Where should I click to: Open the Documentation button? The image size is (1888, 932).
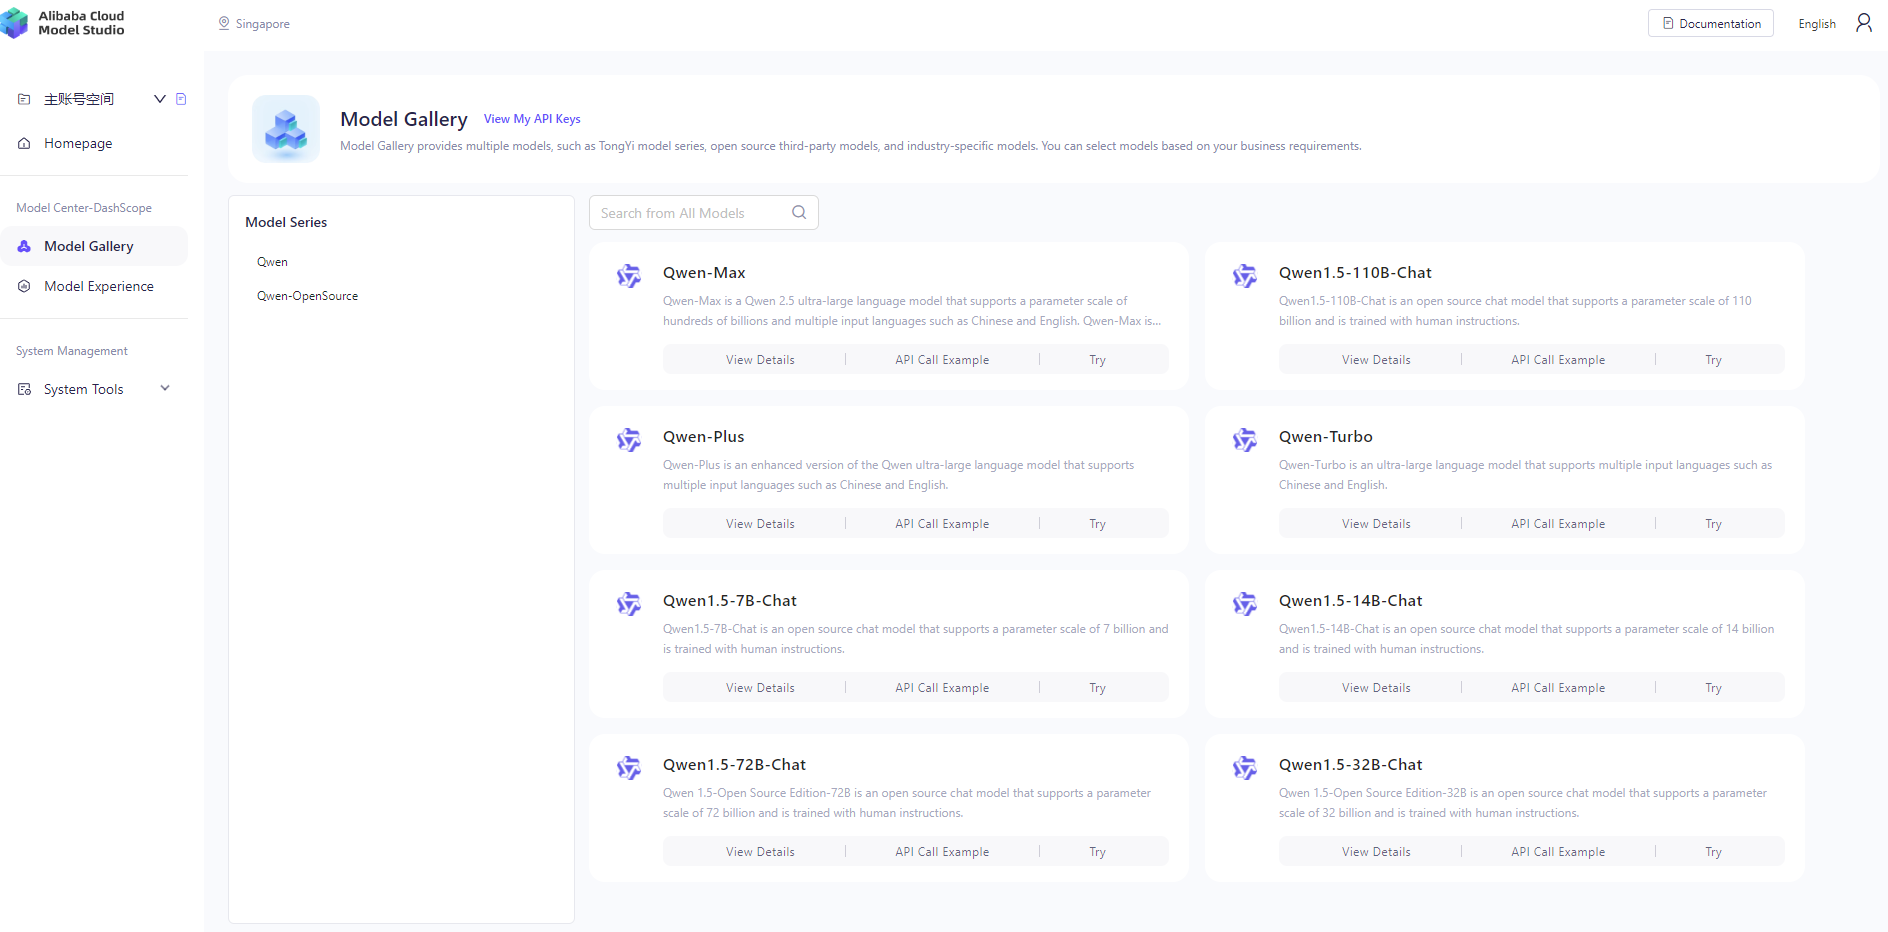[1710, 23]
